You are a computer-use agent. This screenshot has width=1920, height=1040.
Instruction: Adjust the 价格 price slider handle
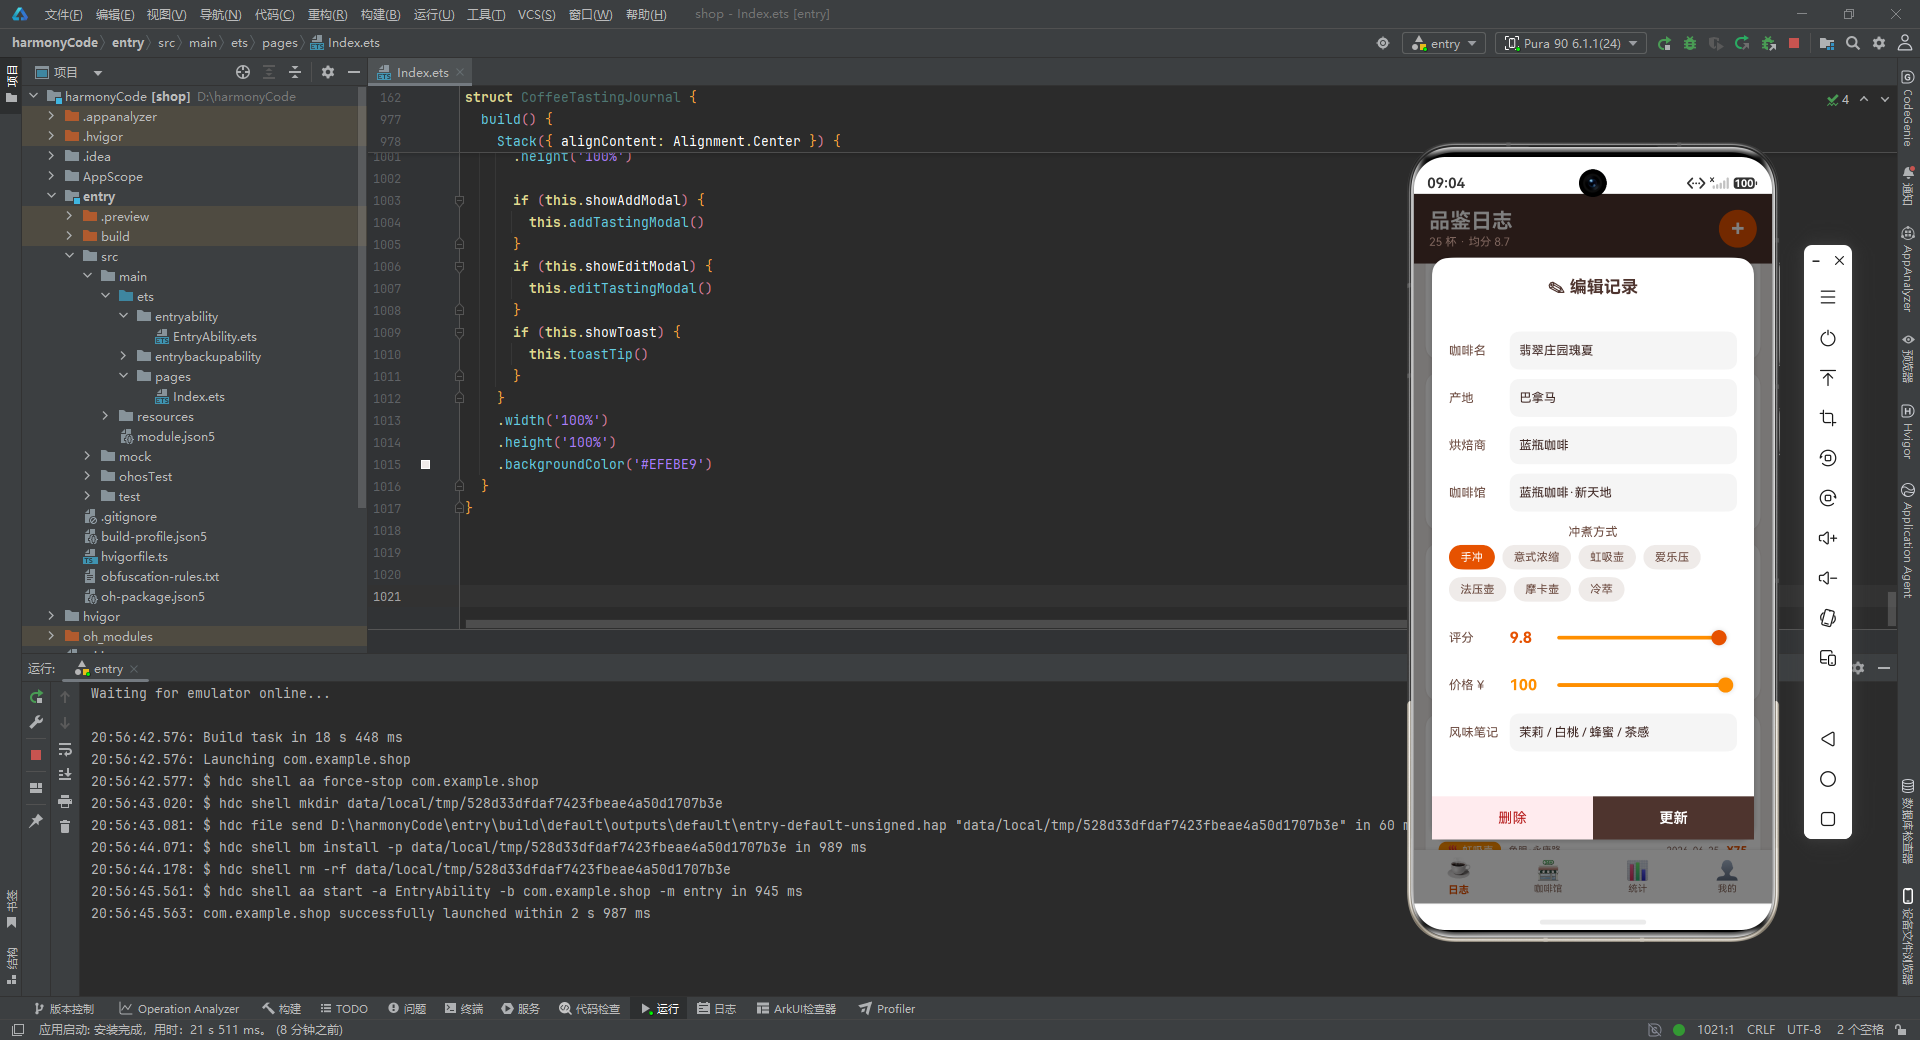pos(1725,684)
